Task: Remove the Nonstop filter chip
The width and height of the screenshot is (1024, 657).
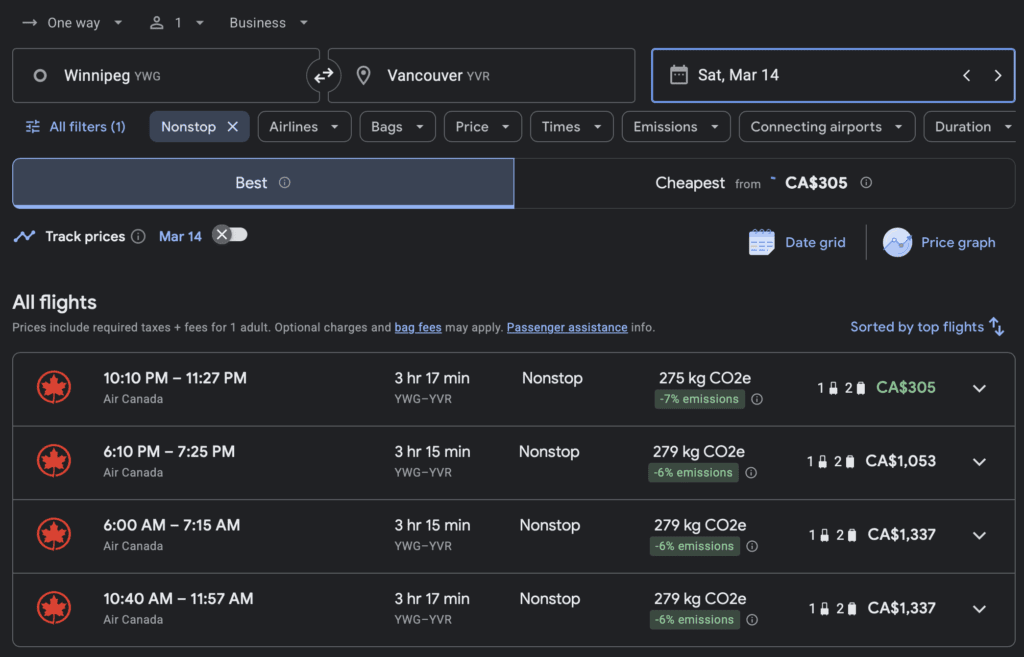Action: pyautogui.click(x=232, y=127)
